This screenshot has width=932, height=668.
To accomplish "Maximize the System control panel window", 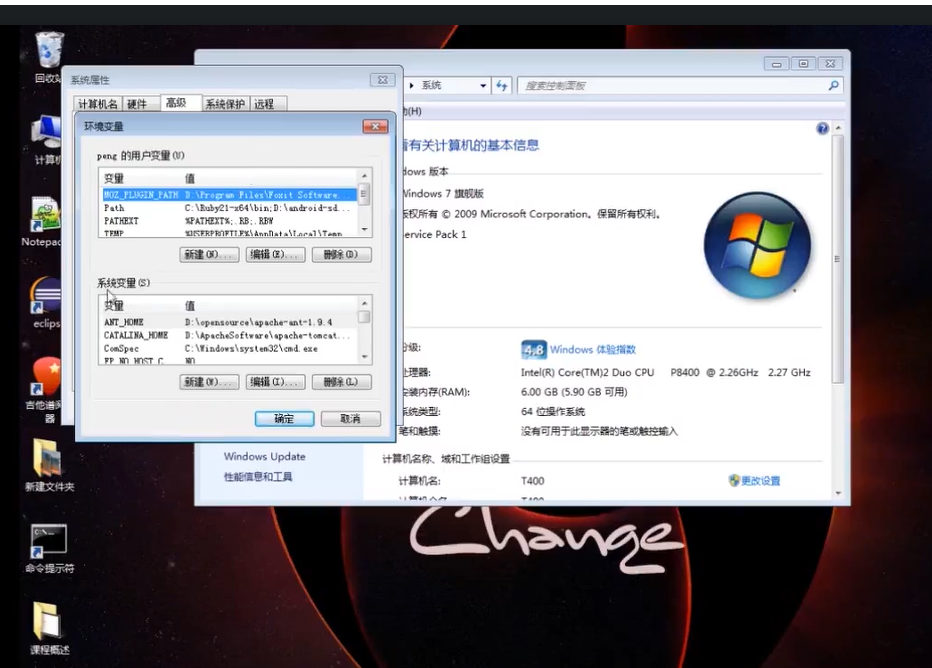I will [803, 64].
